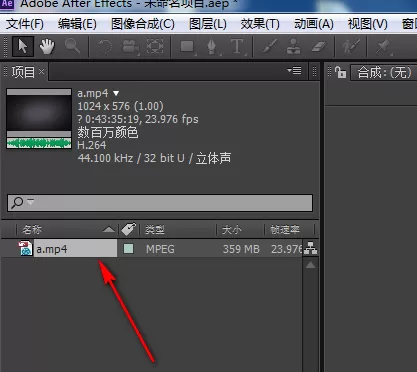Select the Rectangle mask tool

coord(188,47)
